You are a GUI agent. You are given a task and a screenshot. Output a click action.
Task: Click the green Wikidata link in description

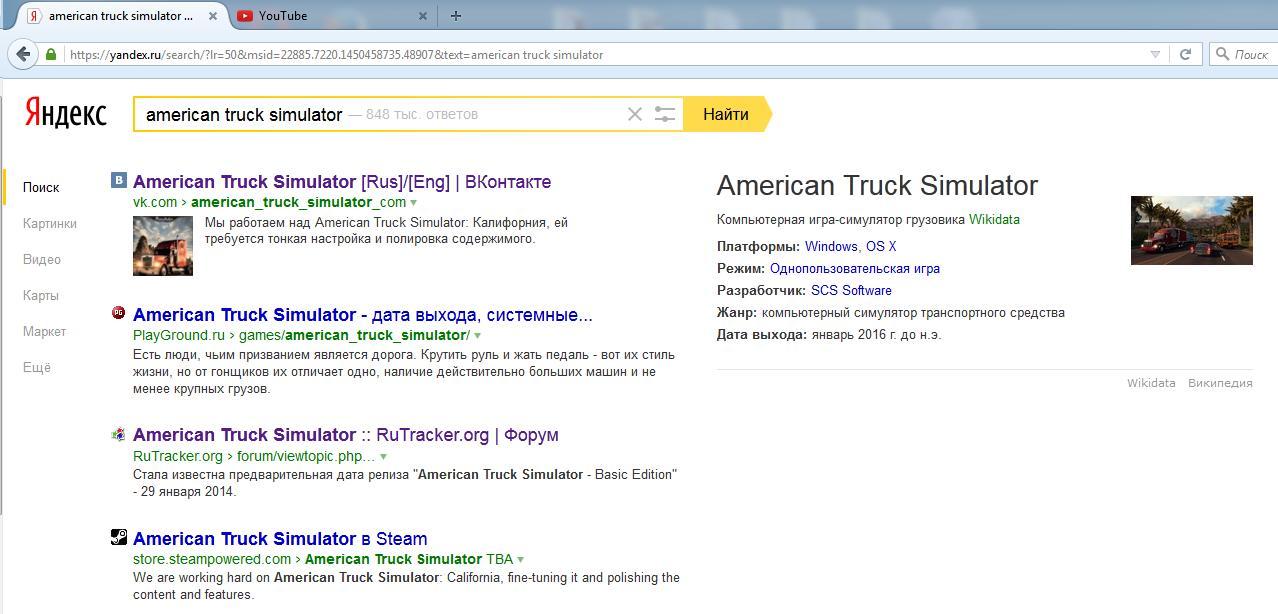(994, 219)
